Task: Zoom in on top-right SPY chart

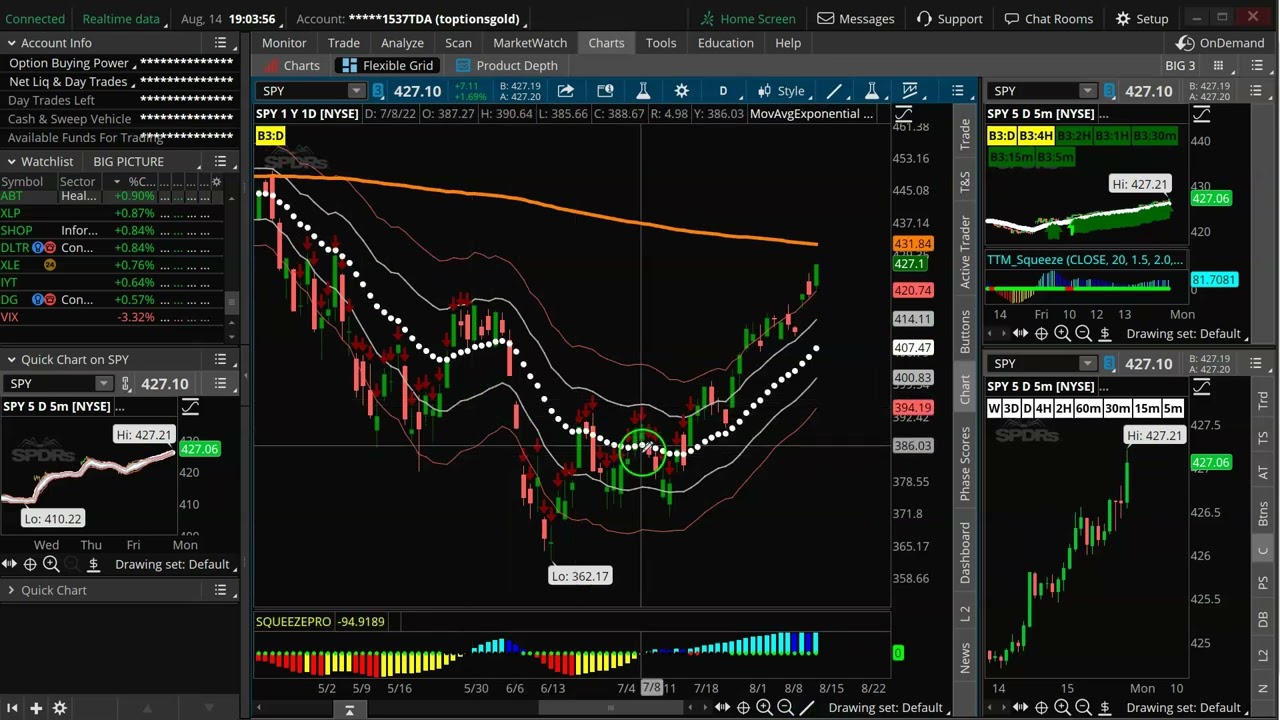Action: (1062, 334)
